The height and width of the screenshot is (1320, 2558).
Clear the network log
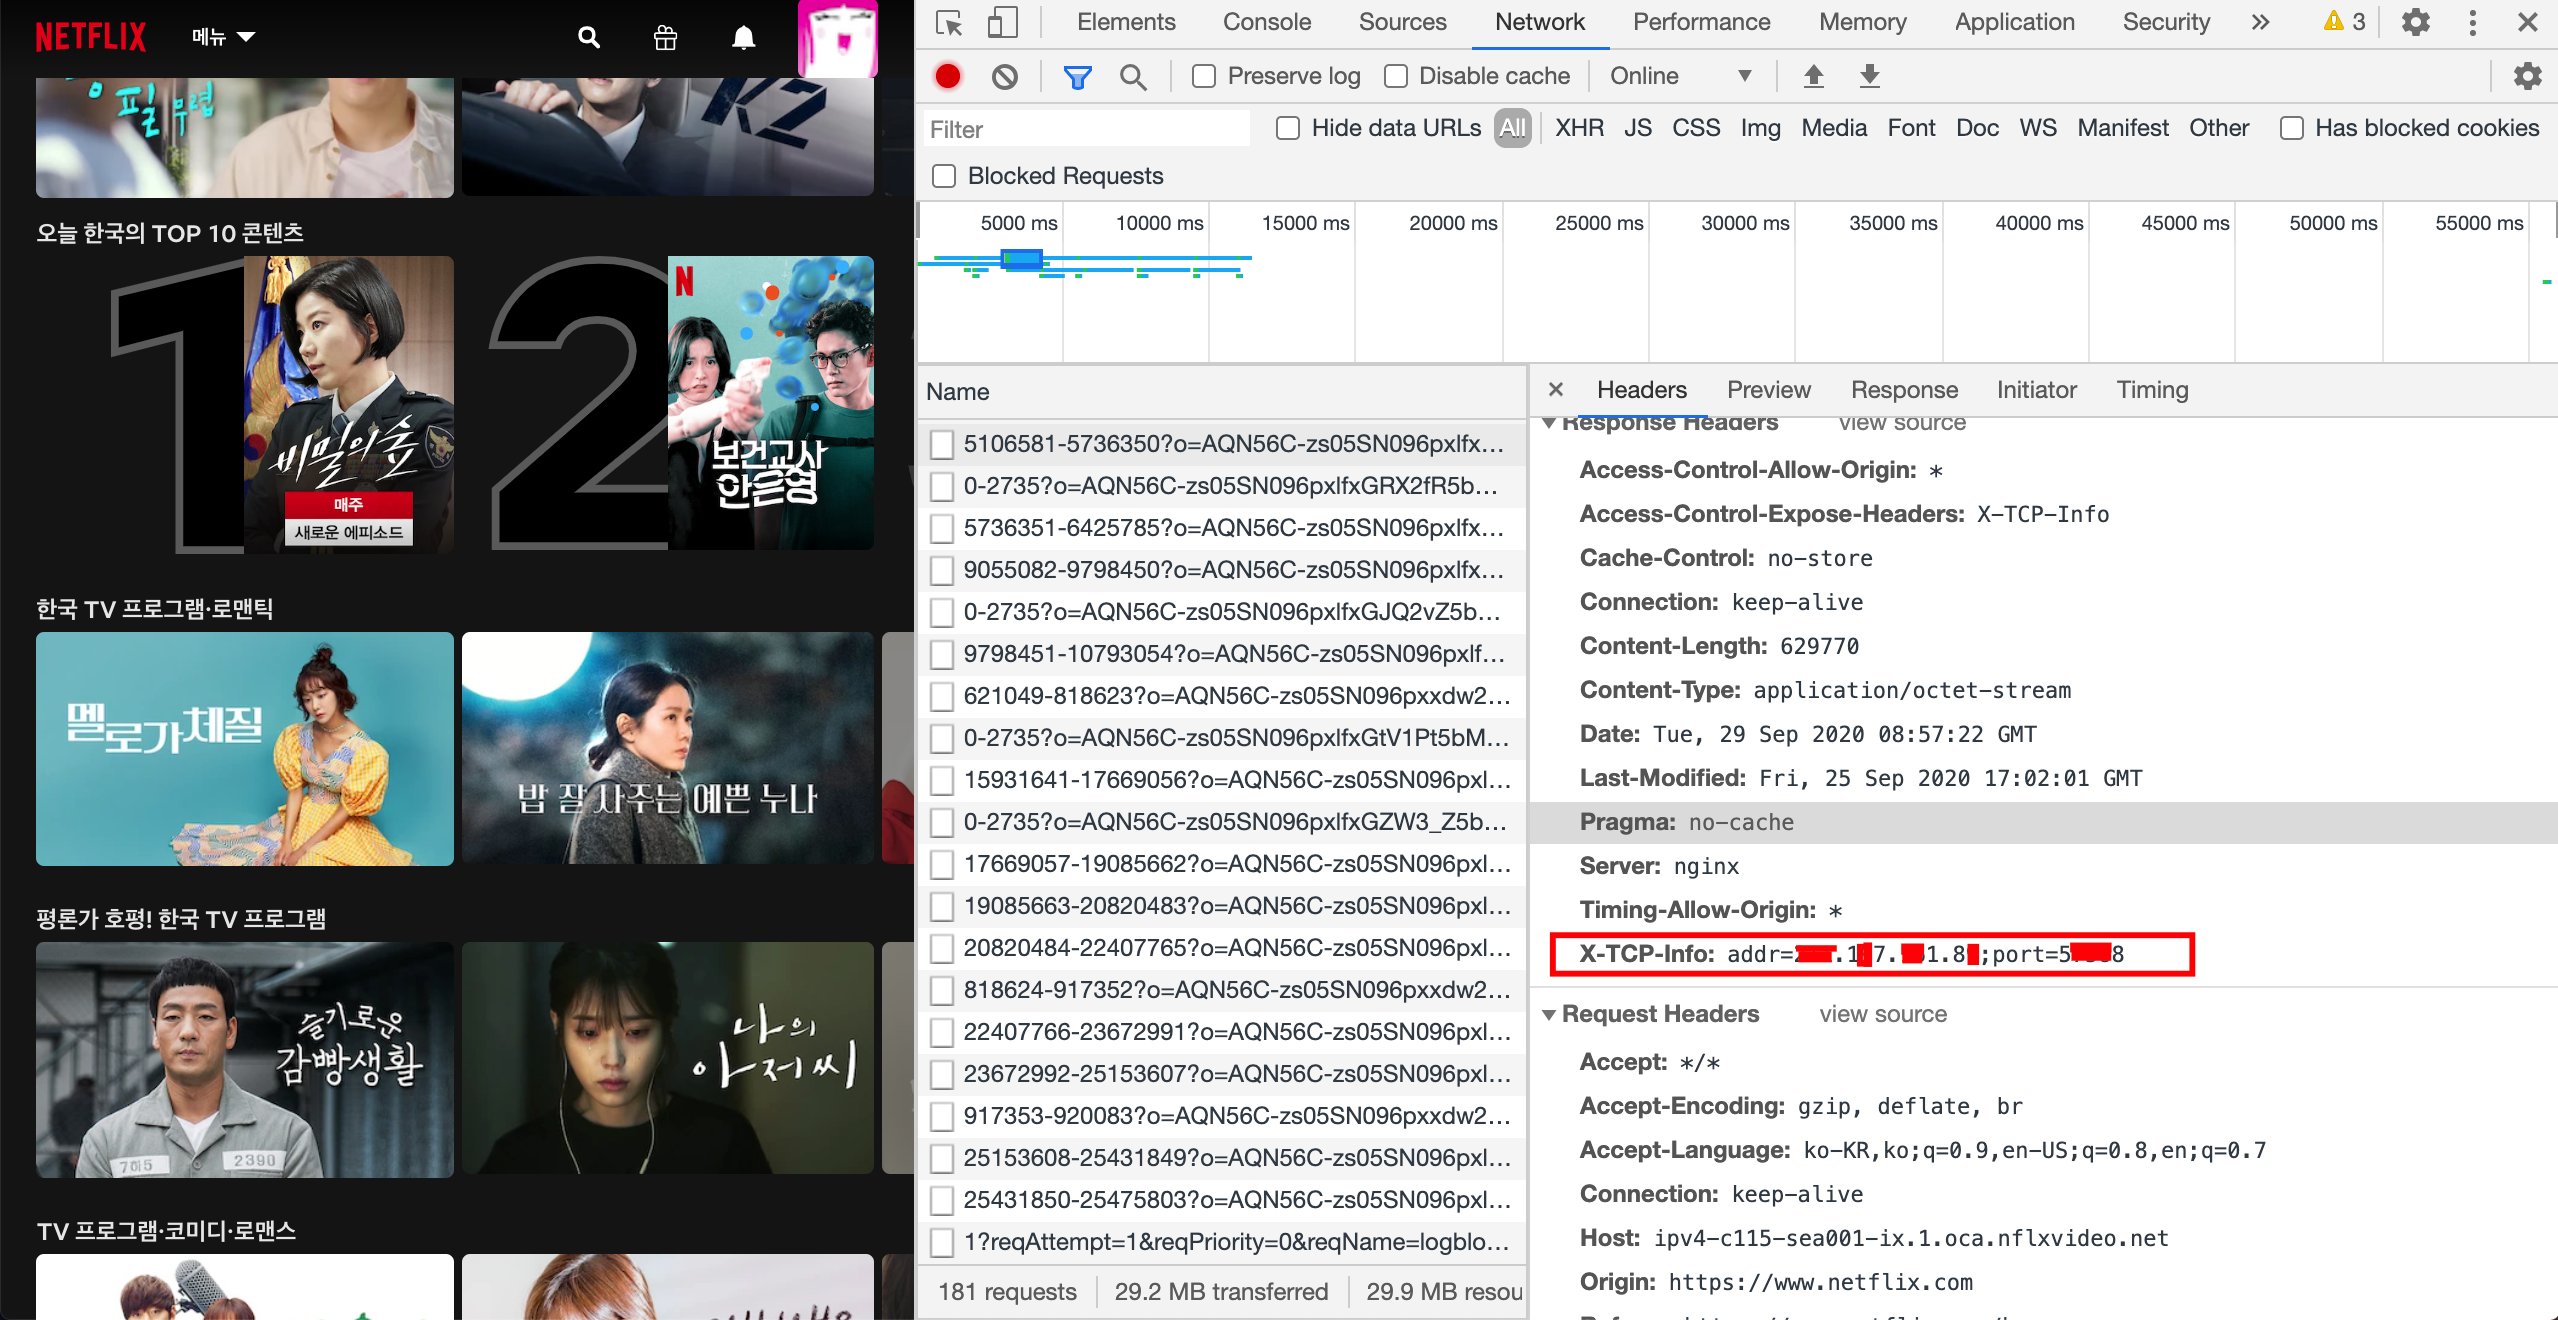tap(1005, 76)
